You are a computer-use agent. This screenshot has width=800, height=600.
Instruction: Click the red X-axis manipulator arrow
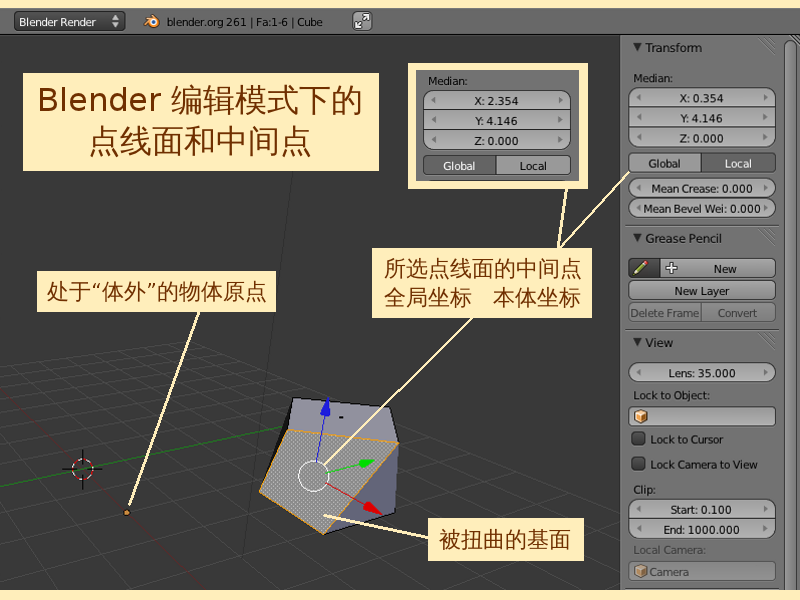click(372, 508)
